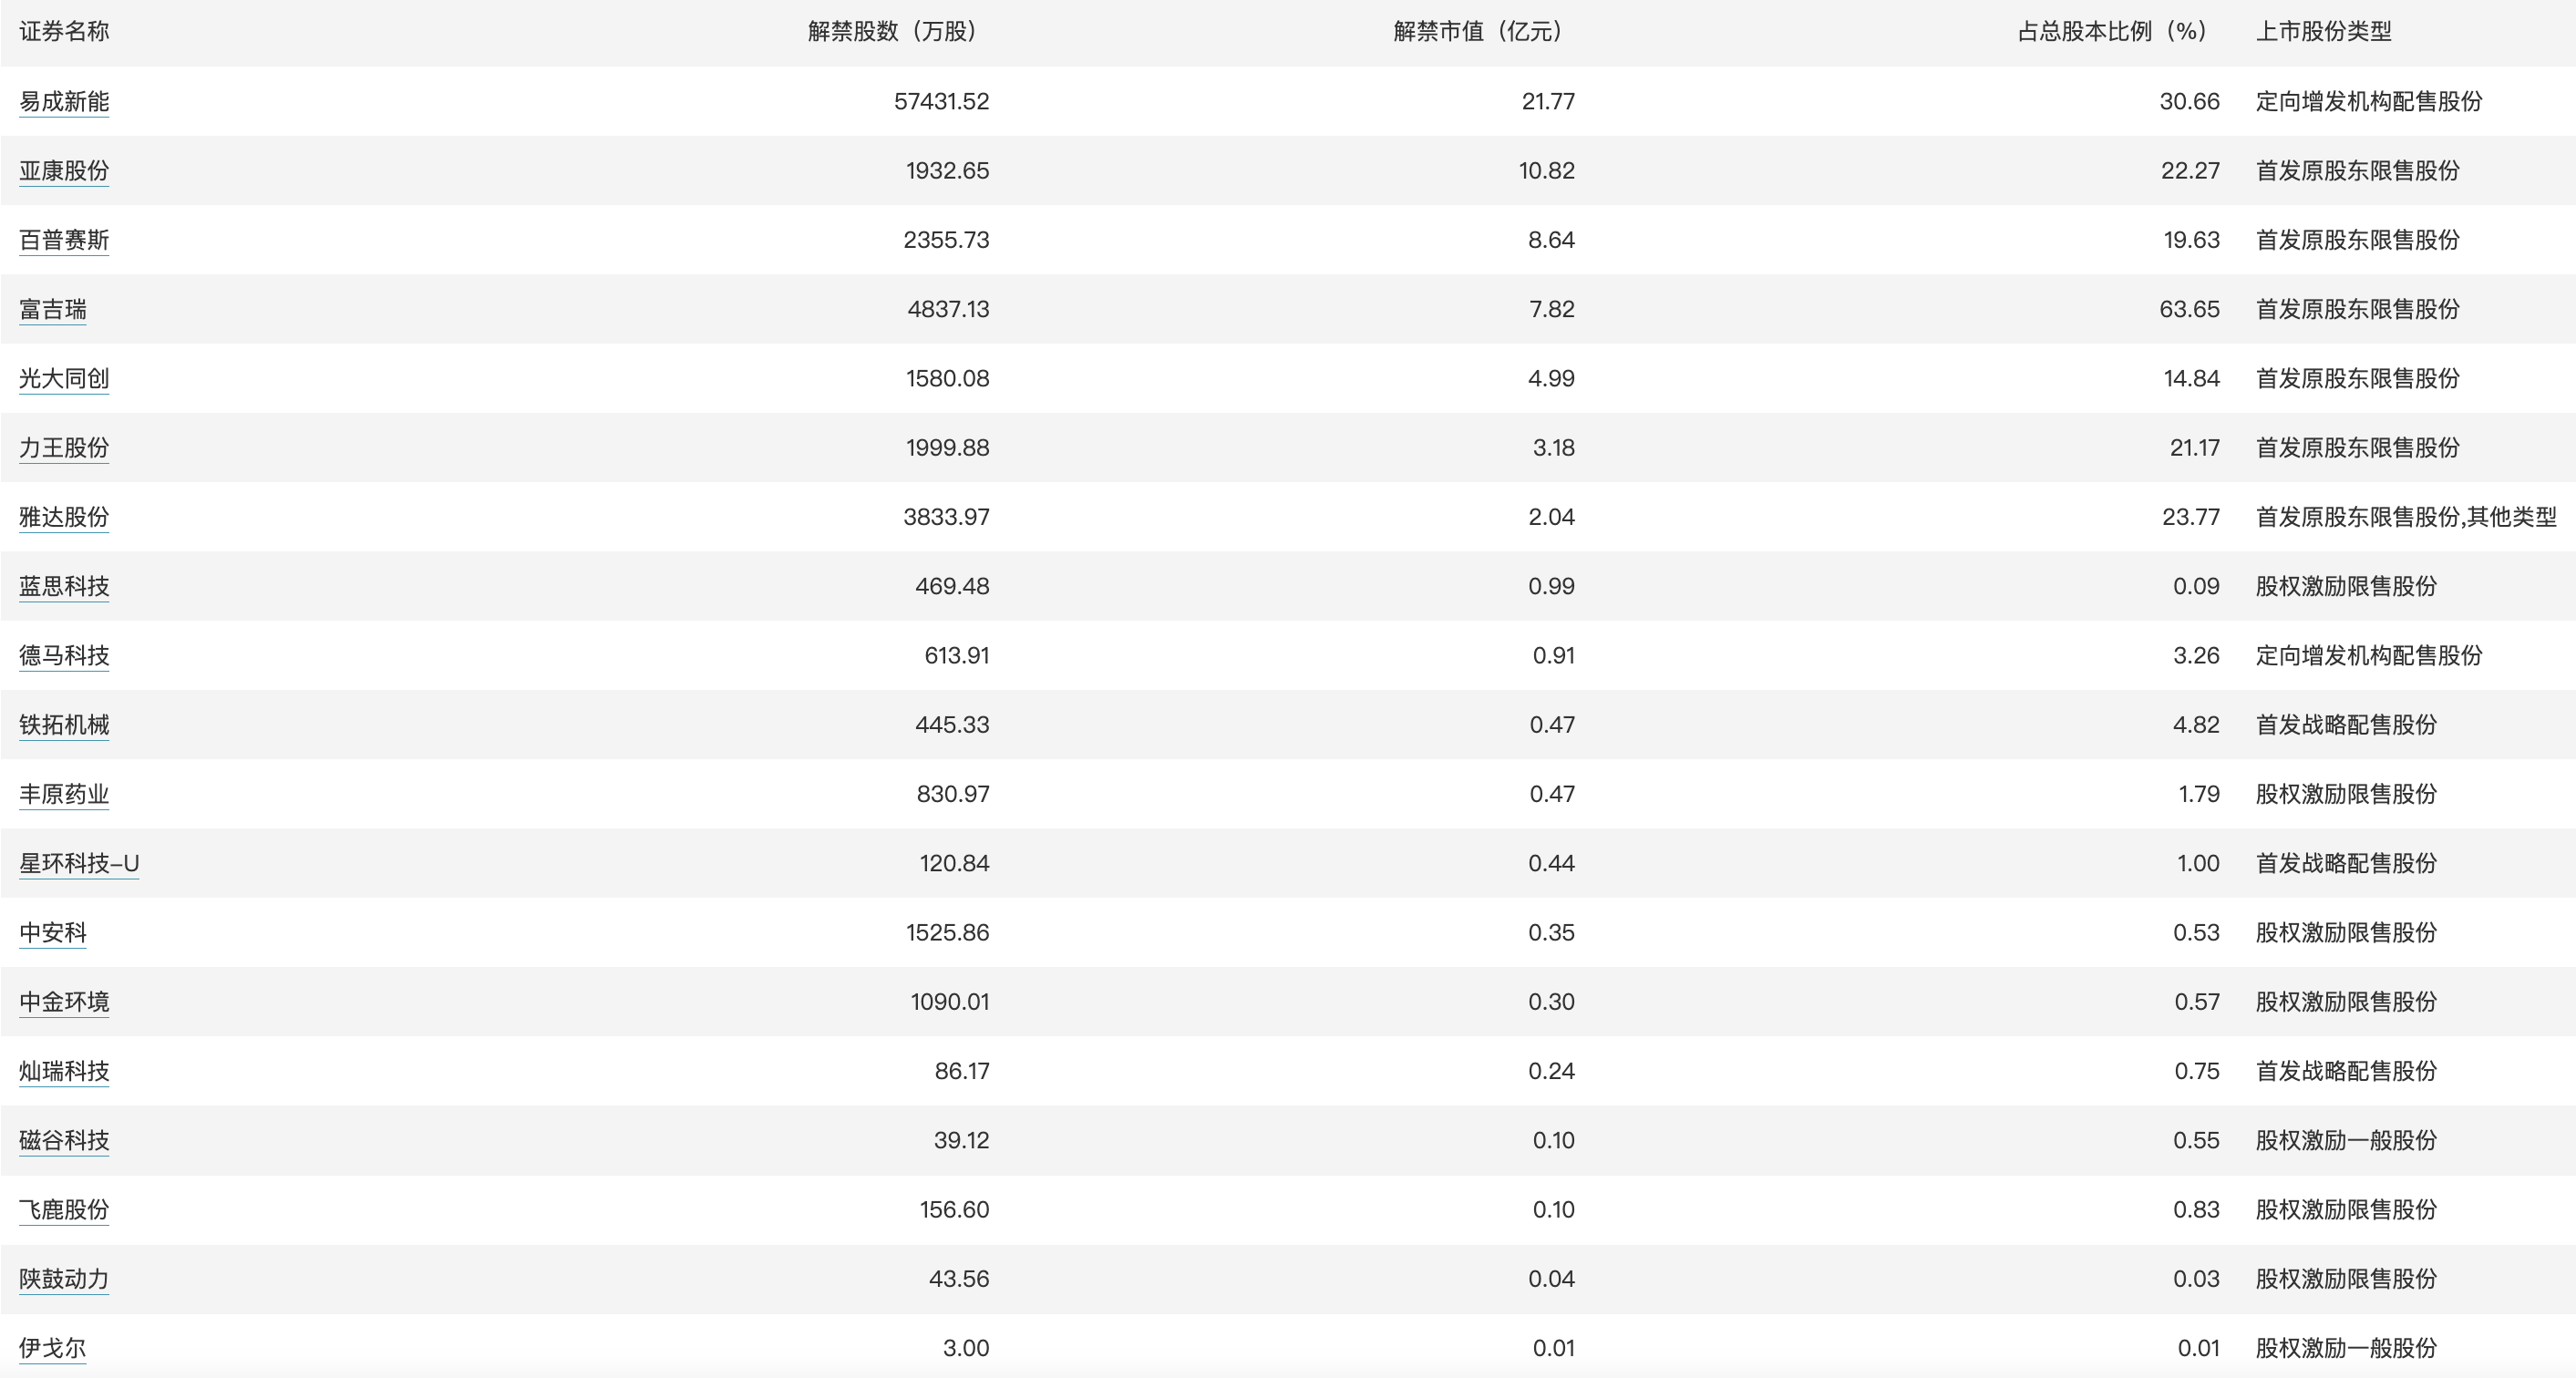The height and width of the screenshot is (1378, 2576).
Task: Click the 丰原药业 security name
Action: [x=64, y=794]
